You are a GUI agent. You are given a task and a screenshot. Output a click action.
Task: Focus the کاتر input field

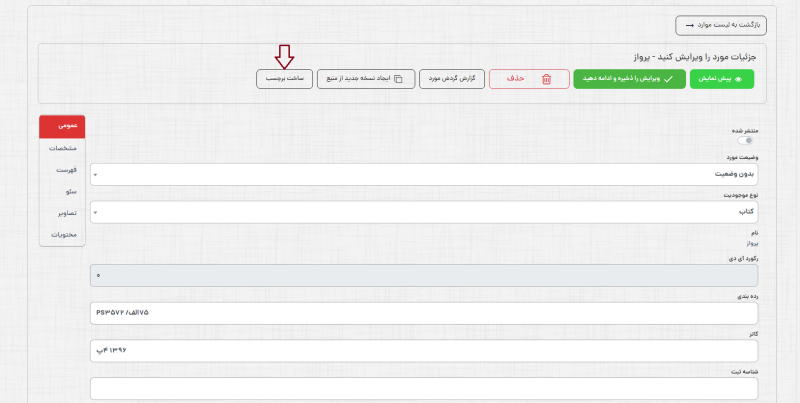coord(424,351)
